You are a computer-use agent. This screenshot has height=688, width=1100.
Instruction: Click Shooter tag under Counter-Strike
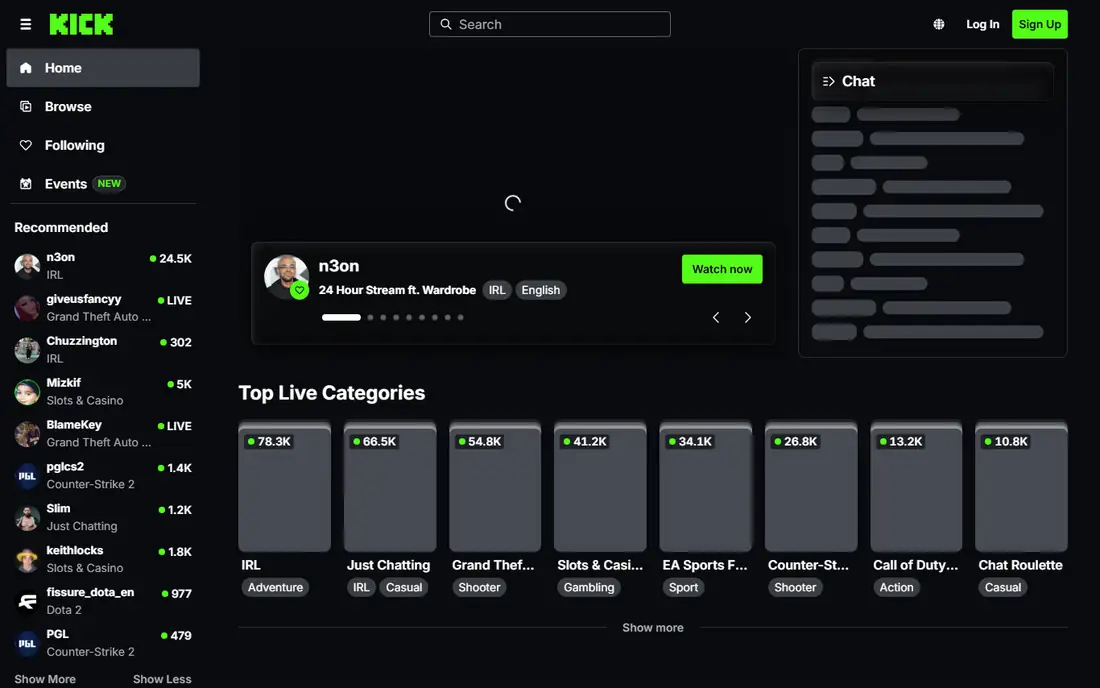point(795,588)
